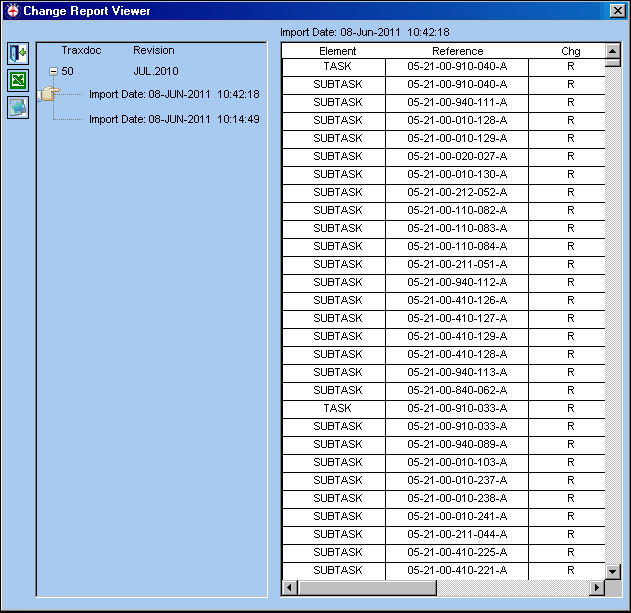Screen dimensions: 631x613
Task: Close the Change Report Viewer window
Action: tap(617, 10)
